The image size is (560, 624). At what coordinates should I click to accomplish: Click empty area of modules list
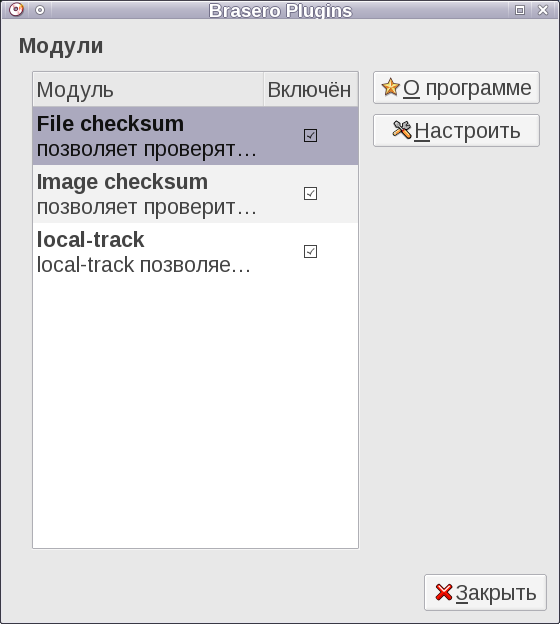(195, 414)
